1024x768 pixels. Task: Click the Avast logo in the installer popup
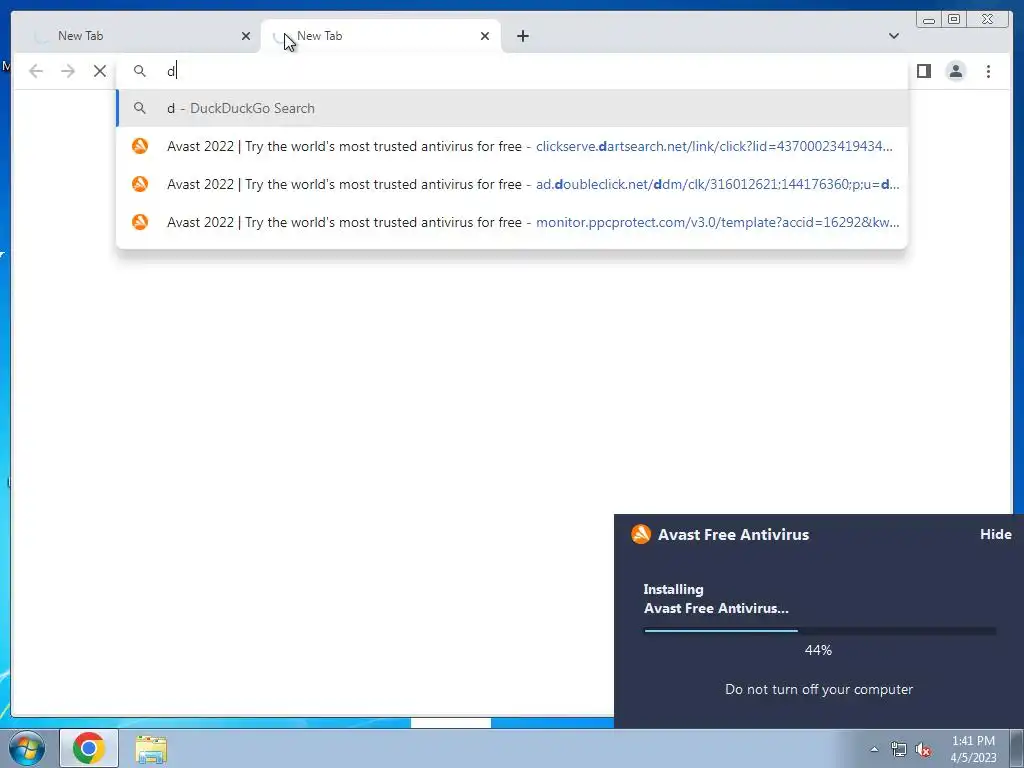(641, 534)
